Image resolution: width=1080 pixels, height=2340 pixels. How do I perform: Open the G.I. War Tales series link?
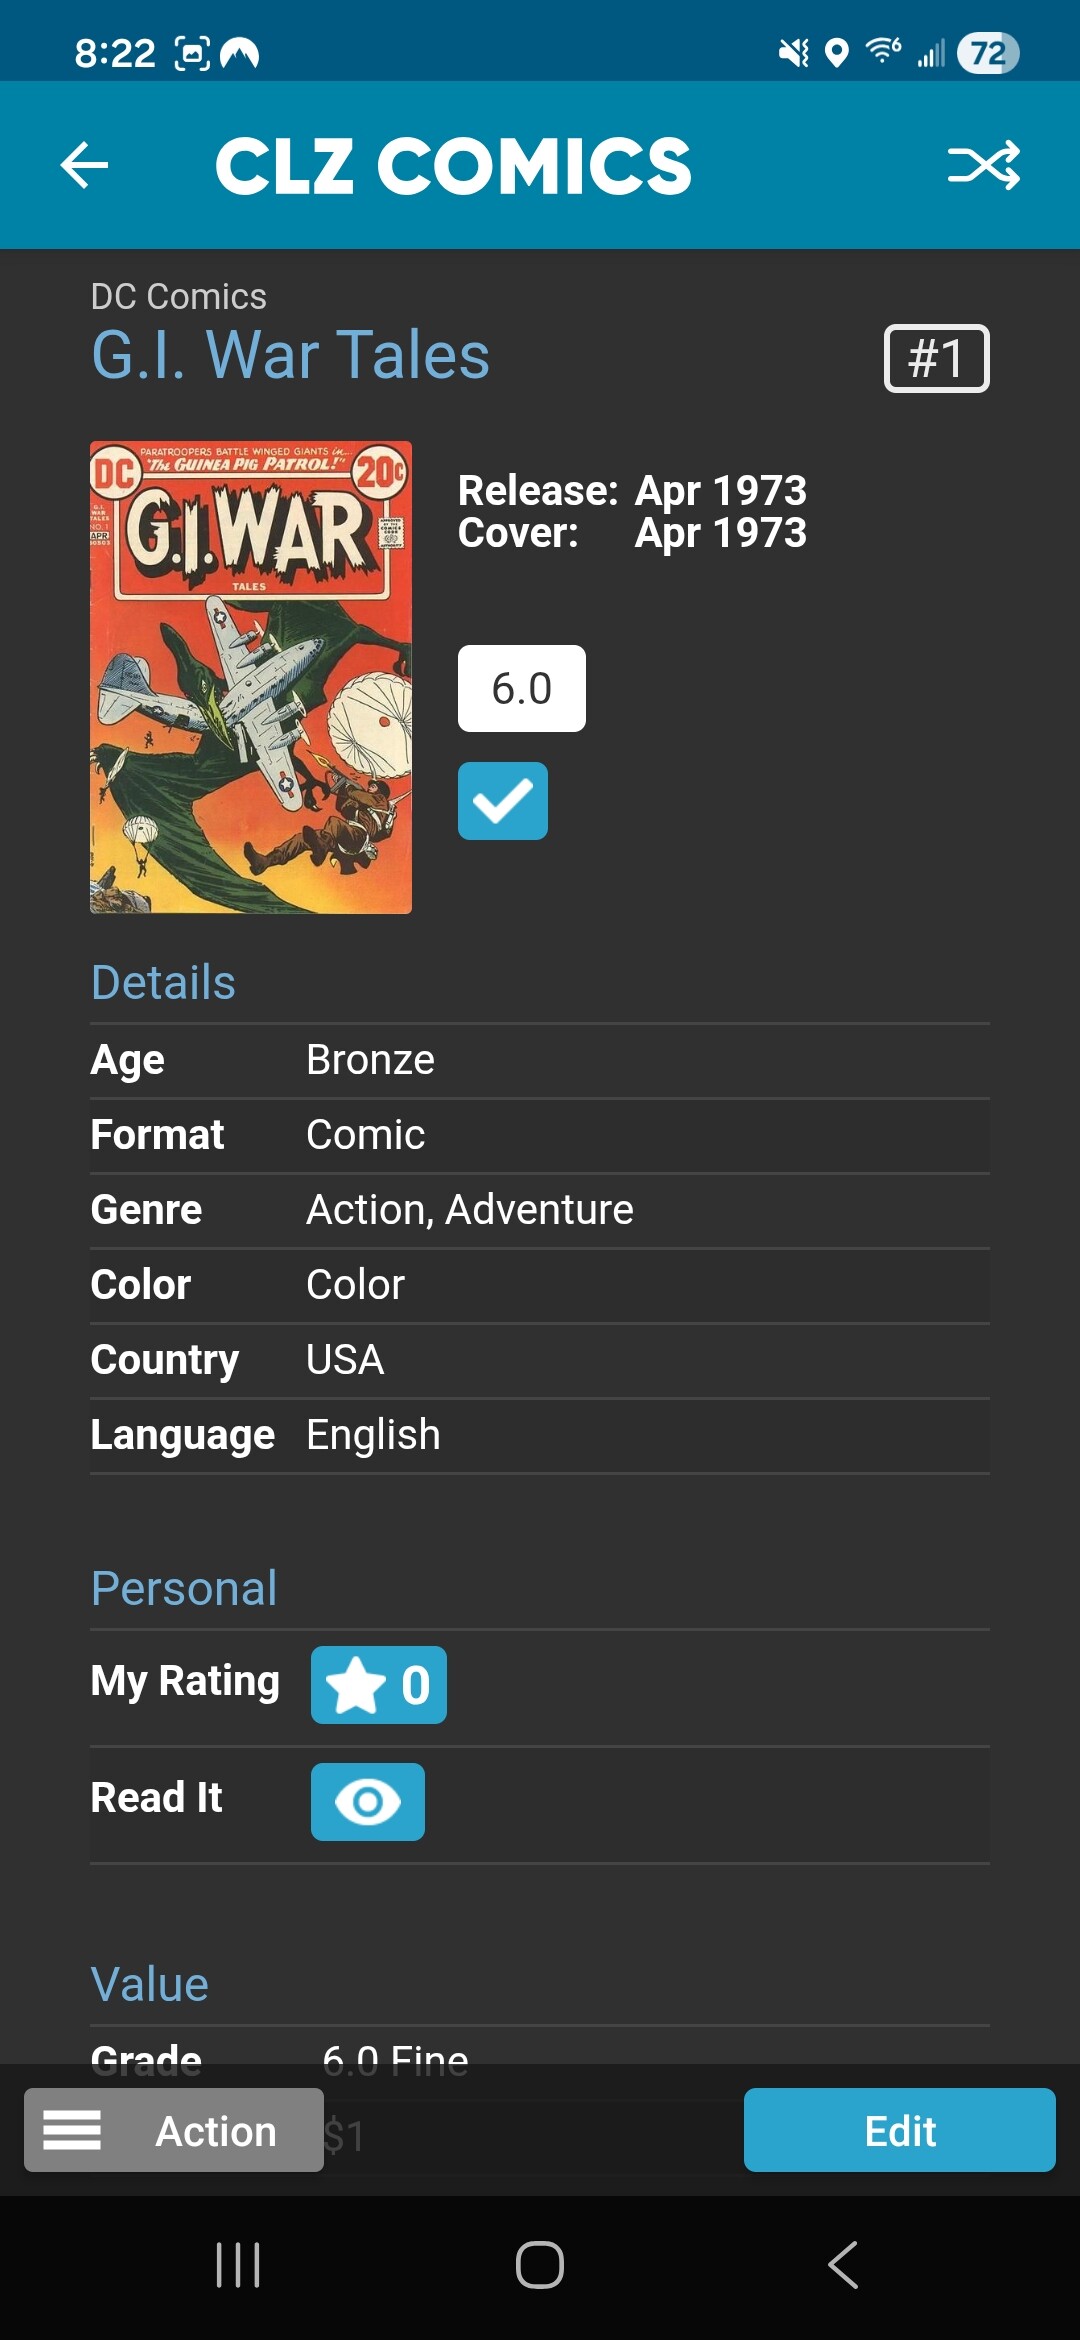(290, 355)
